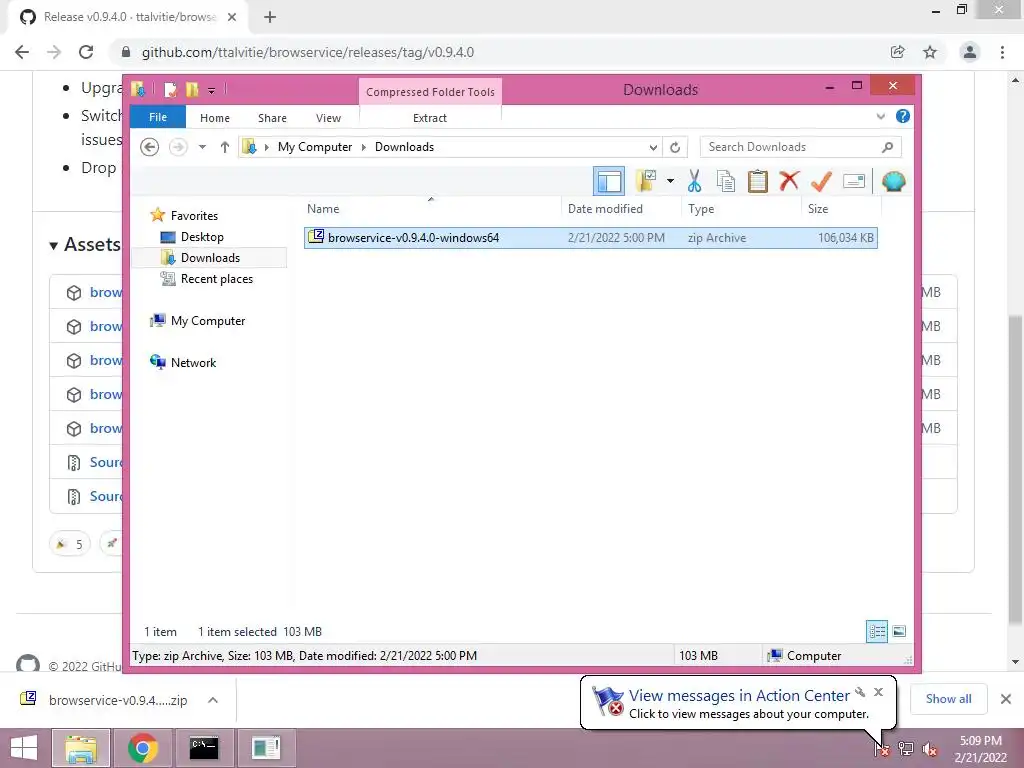
Task: Click the orange checkmark properties icon
Action: (x=821, y=181)
